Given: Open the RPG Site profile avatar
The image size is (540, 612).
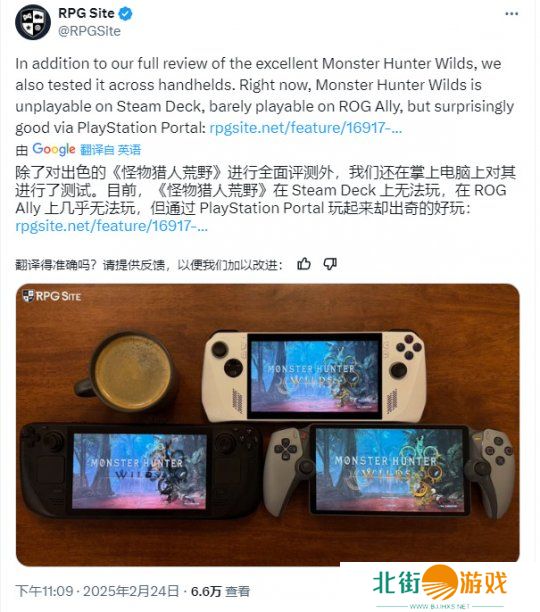Looking at the screenshot, I should click(x=33, y=22).
